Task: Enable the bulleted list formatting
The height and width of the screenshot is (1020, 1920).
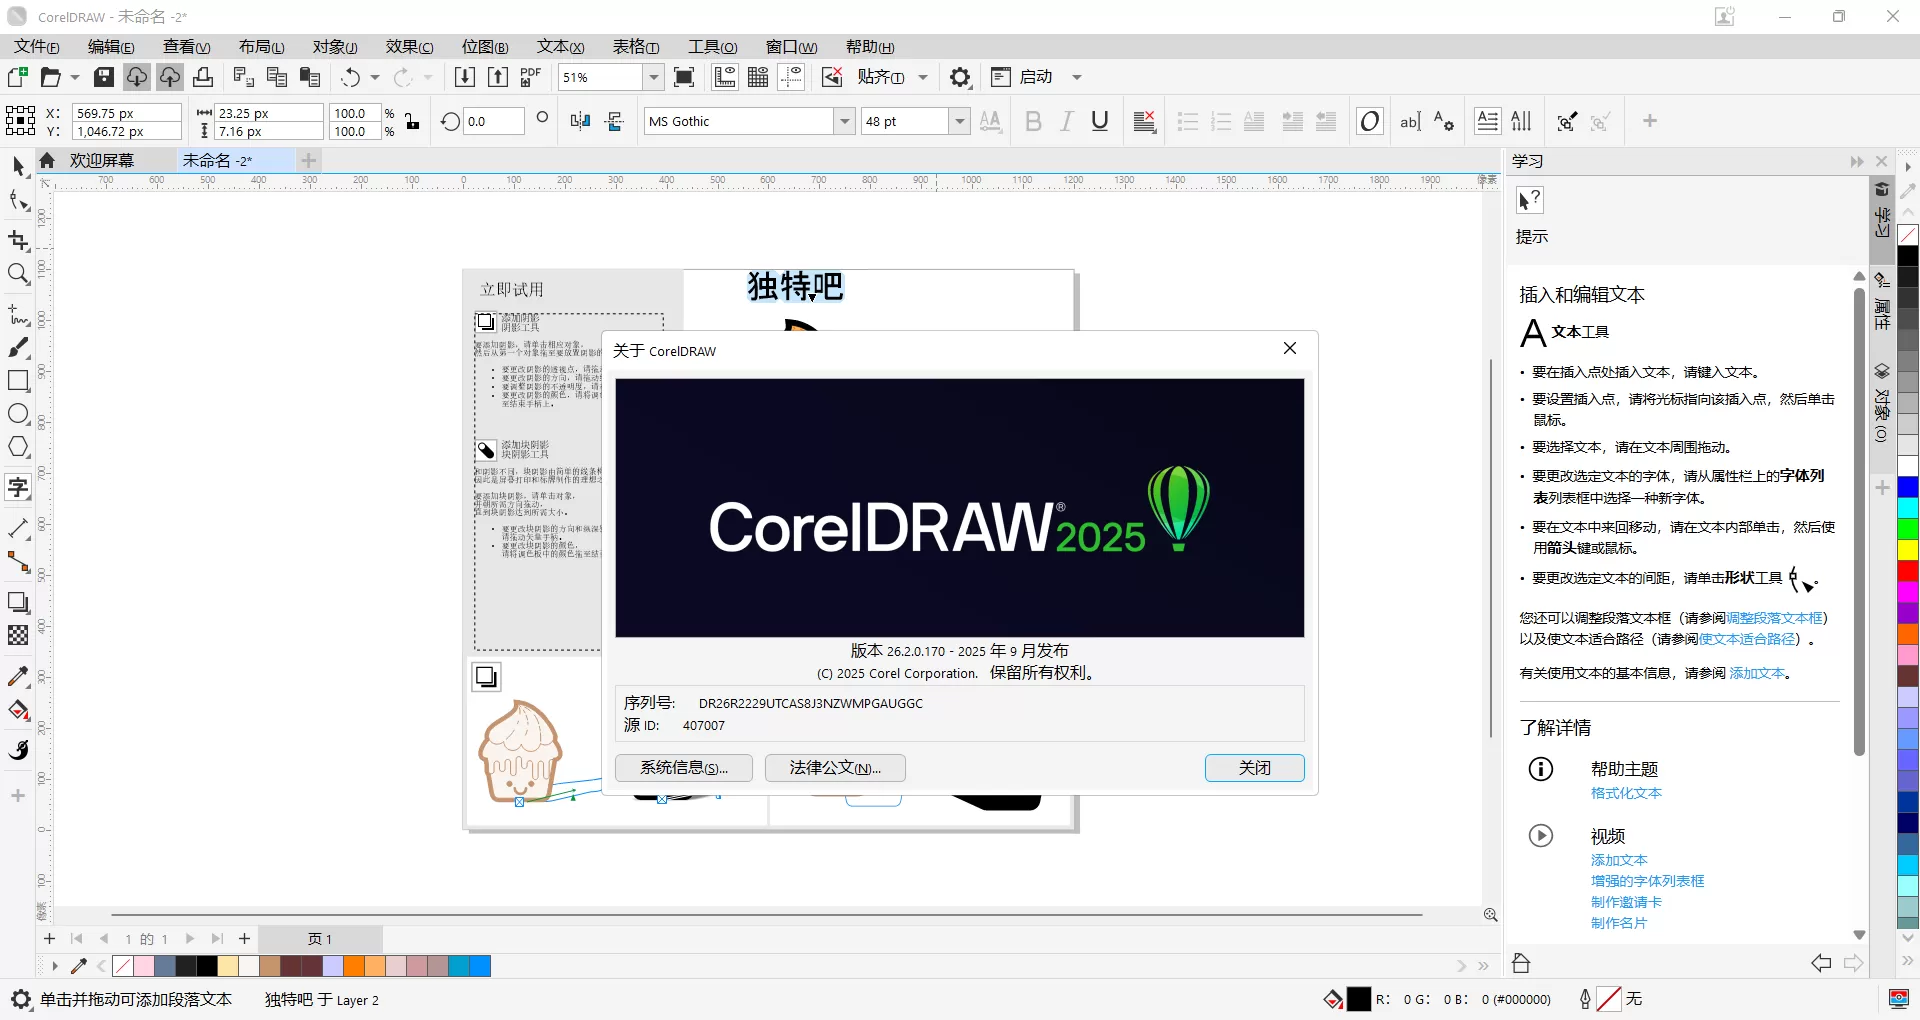Action: [x=1187, y=121]
